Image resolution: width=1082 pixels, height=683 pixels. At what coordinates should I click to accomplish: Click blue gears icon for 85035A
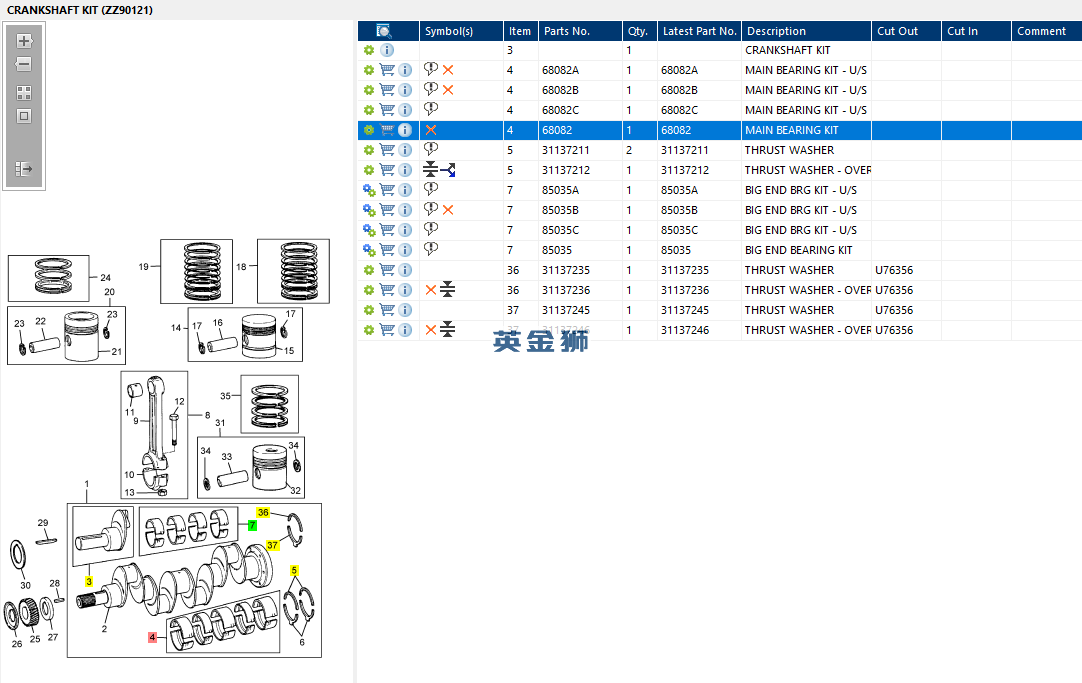(x=368, y=190)
